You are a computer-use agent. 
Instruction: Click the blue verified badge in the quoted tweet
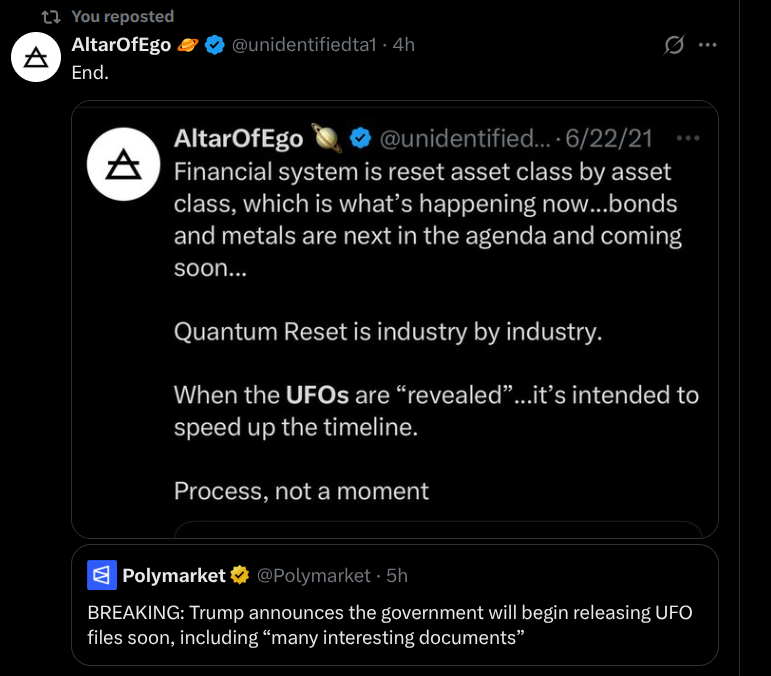pyautogui.click(x=362, y=137)
